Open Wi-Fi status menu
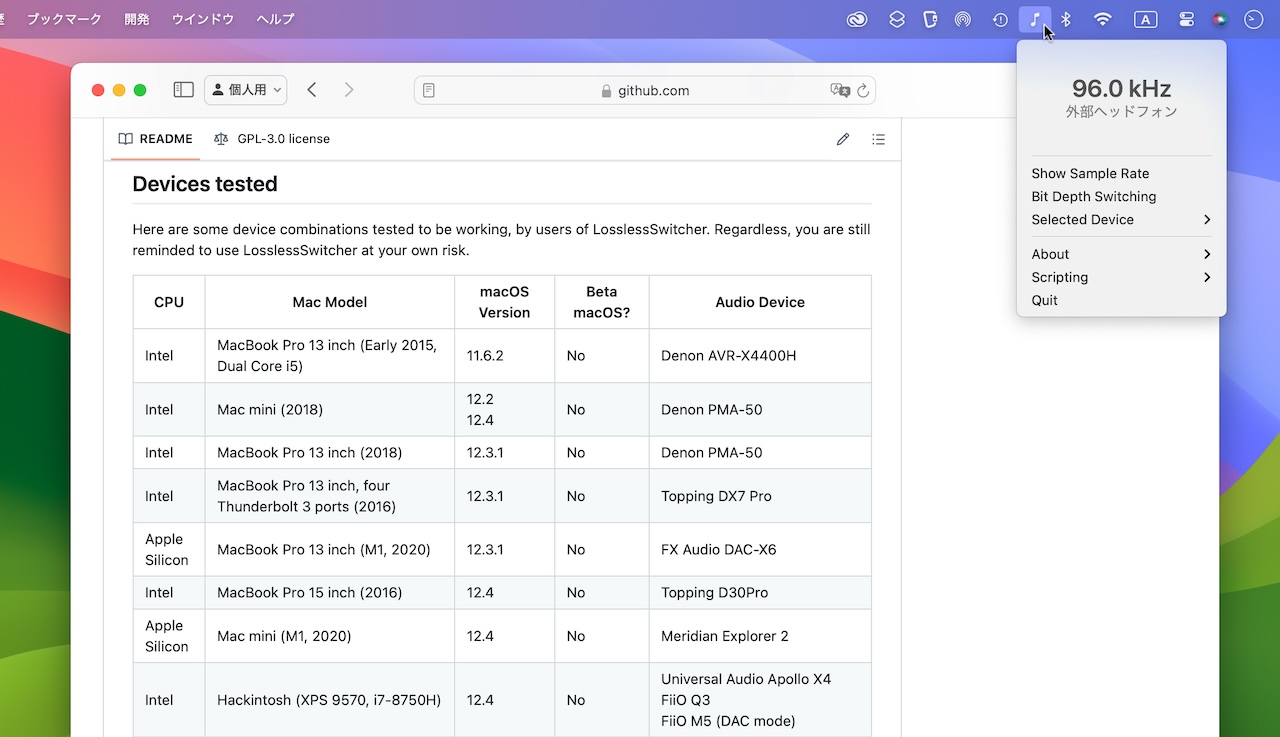1280x737 pixels. click(x=1102, y=19)
